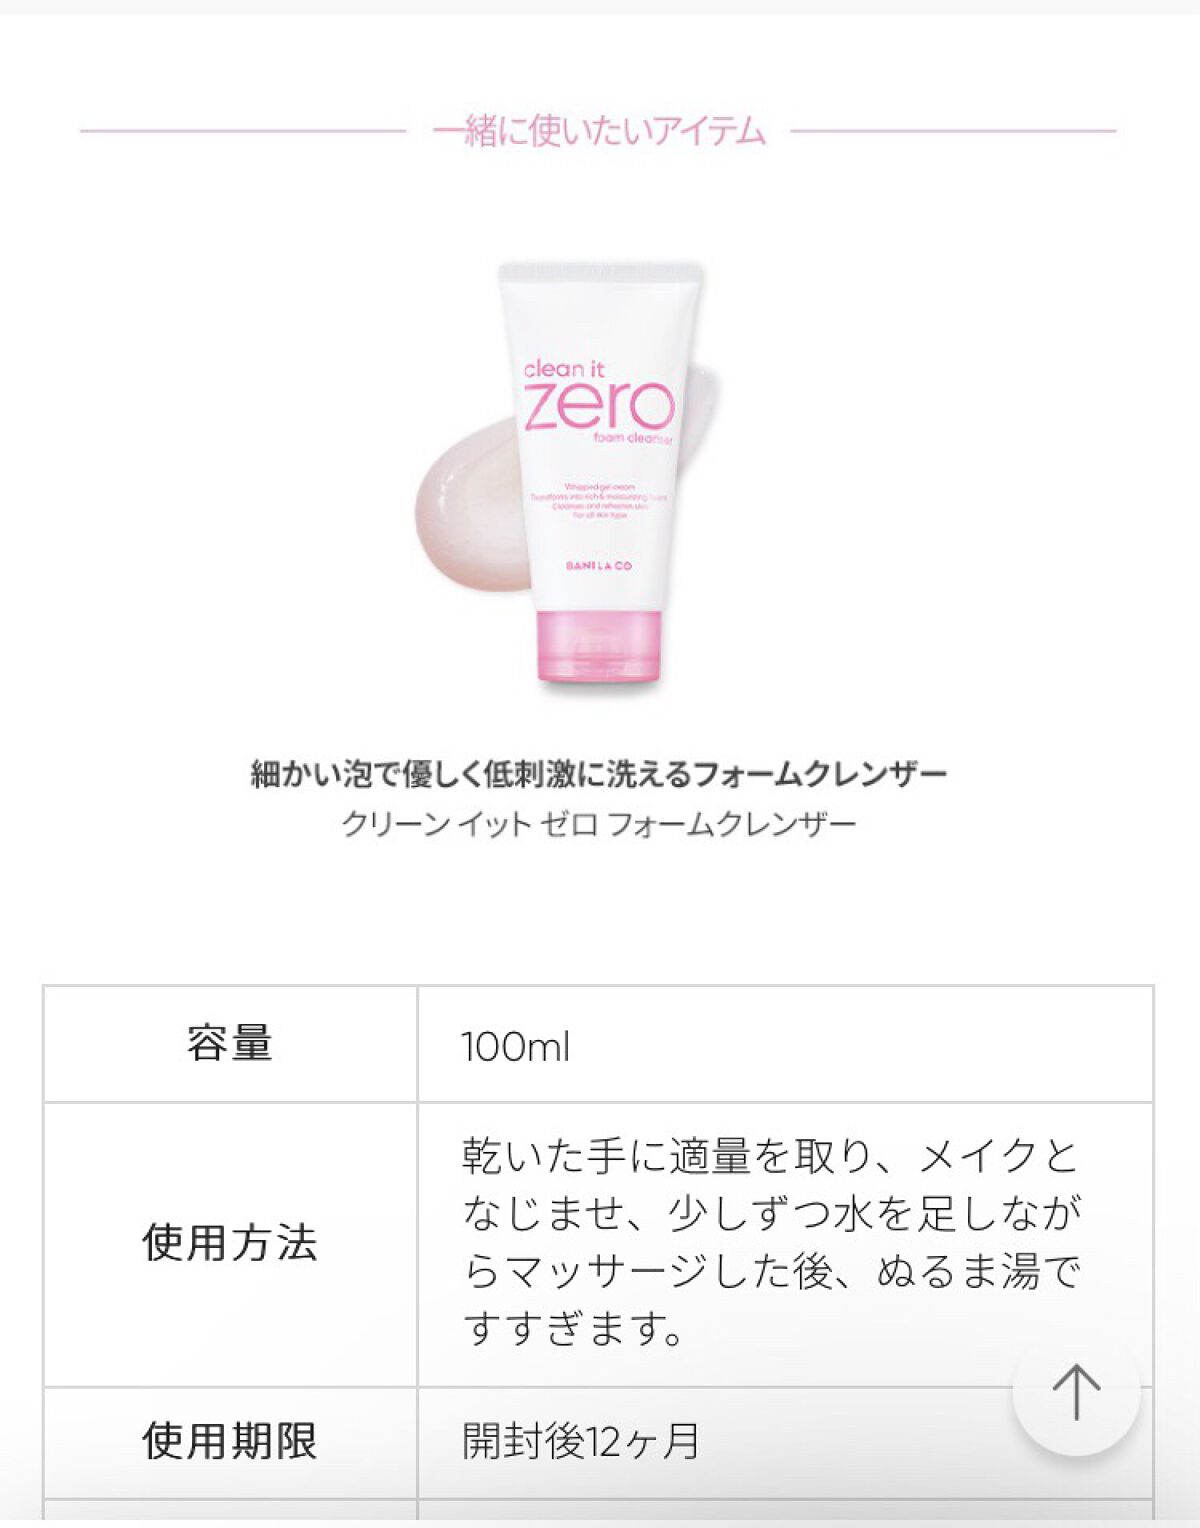The image size is (1200, 1528).
Task: Tap the scroll-to-top arrow button
Action: [x=1076, y=1391]
